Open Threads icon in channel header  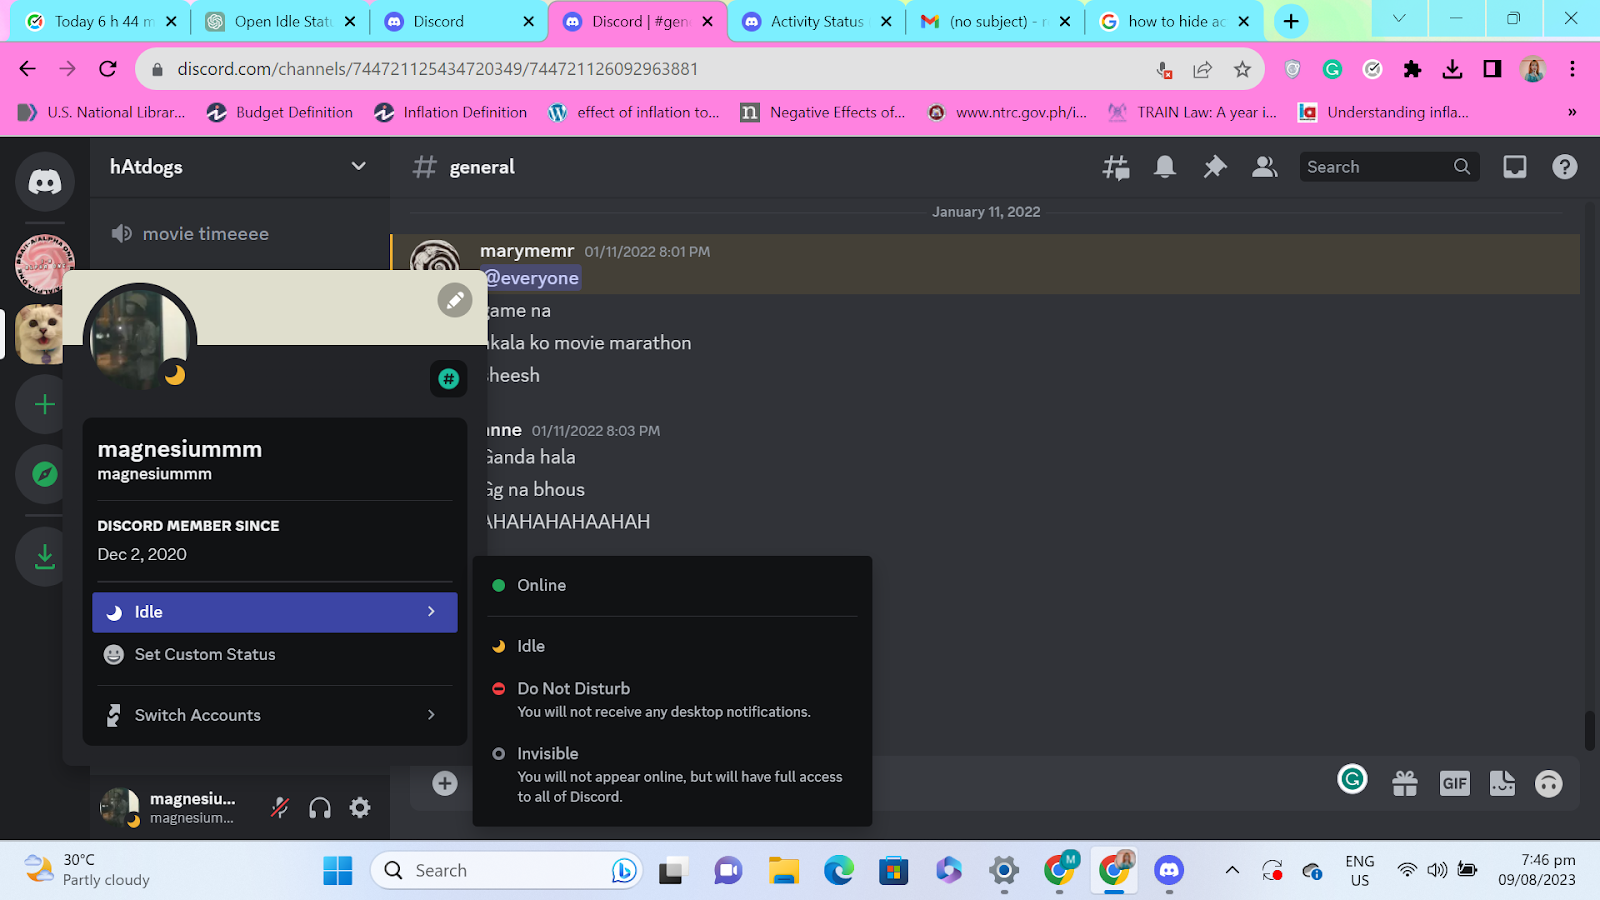(x=1116, y=167)
